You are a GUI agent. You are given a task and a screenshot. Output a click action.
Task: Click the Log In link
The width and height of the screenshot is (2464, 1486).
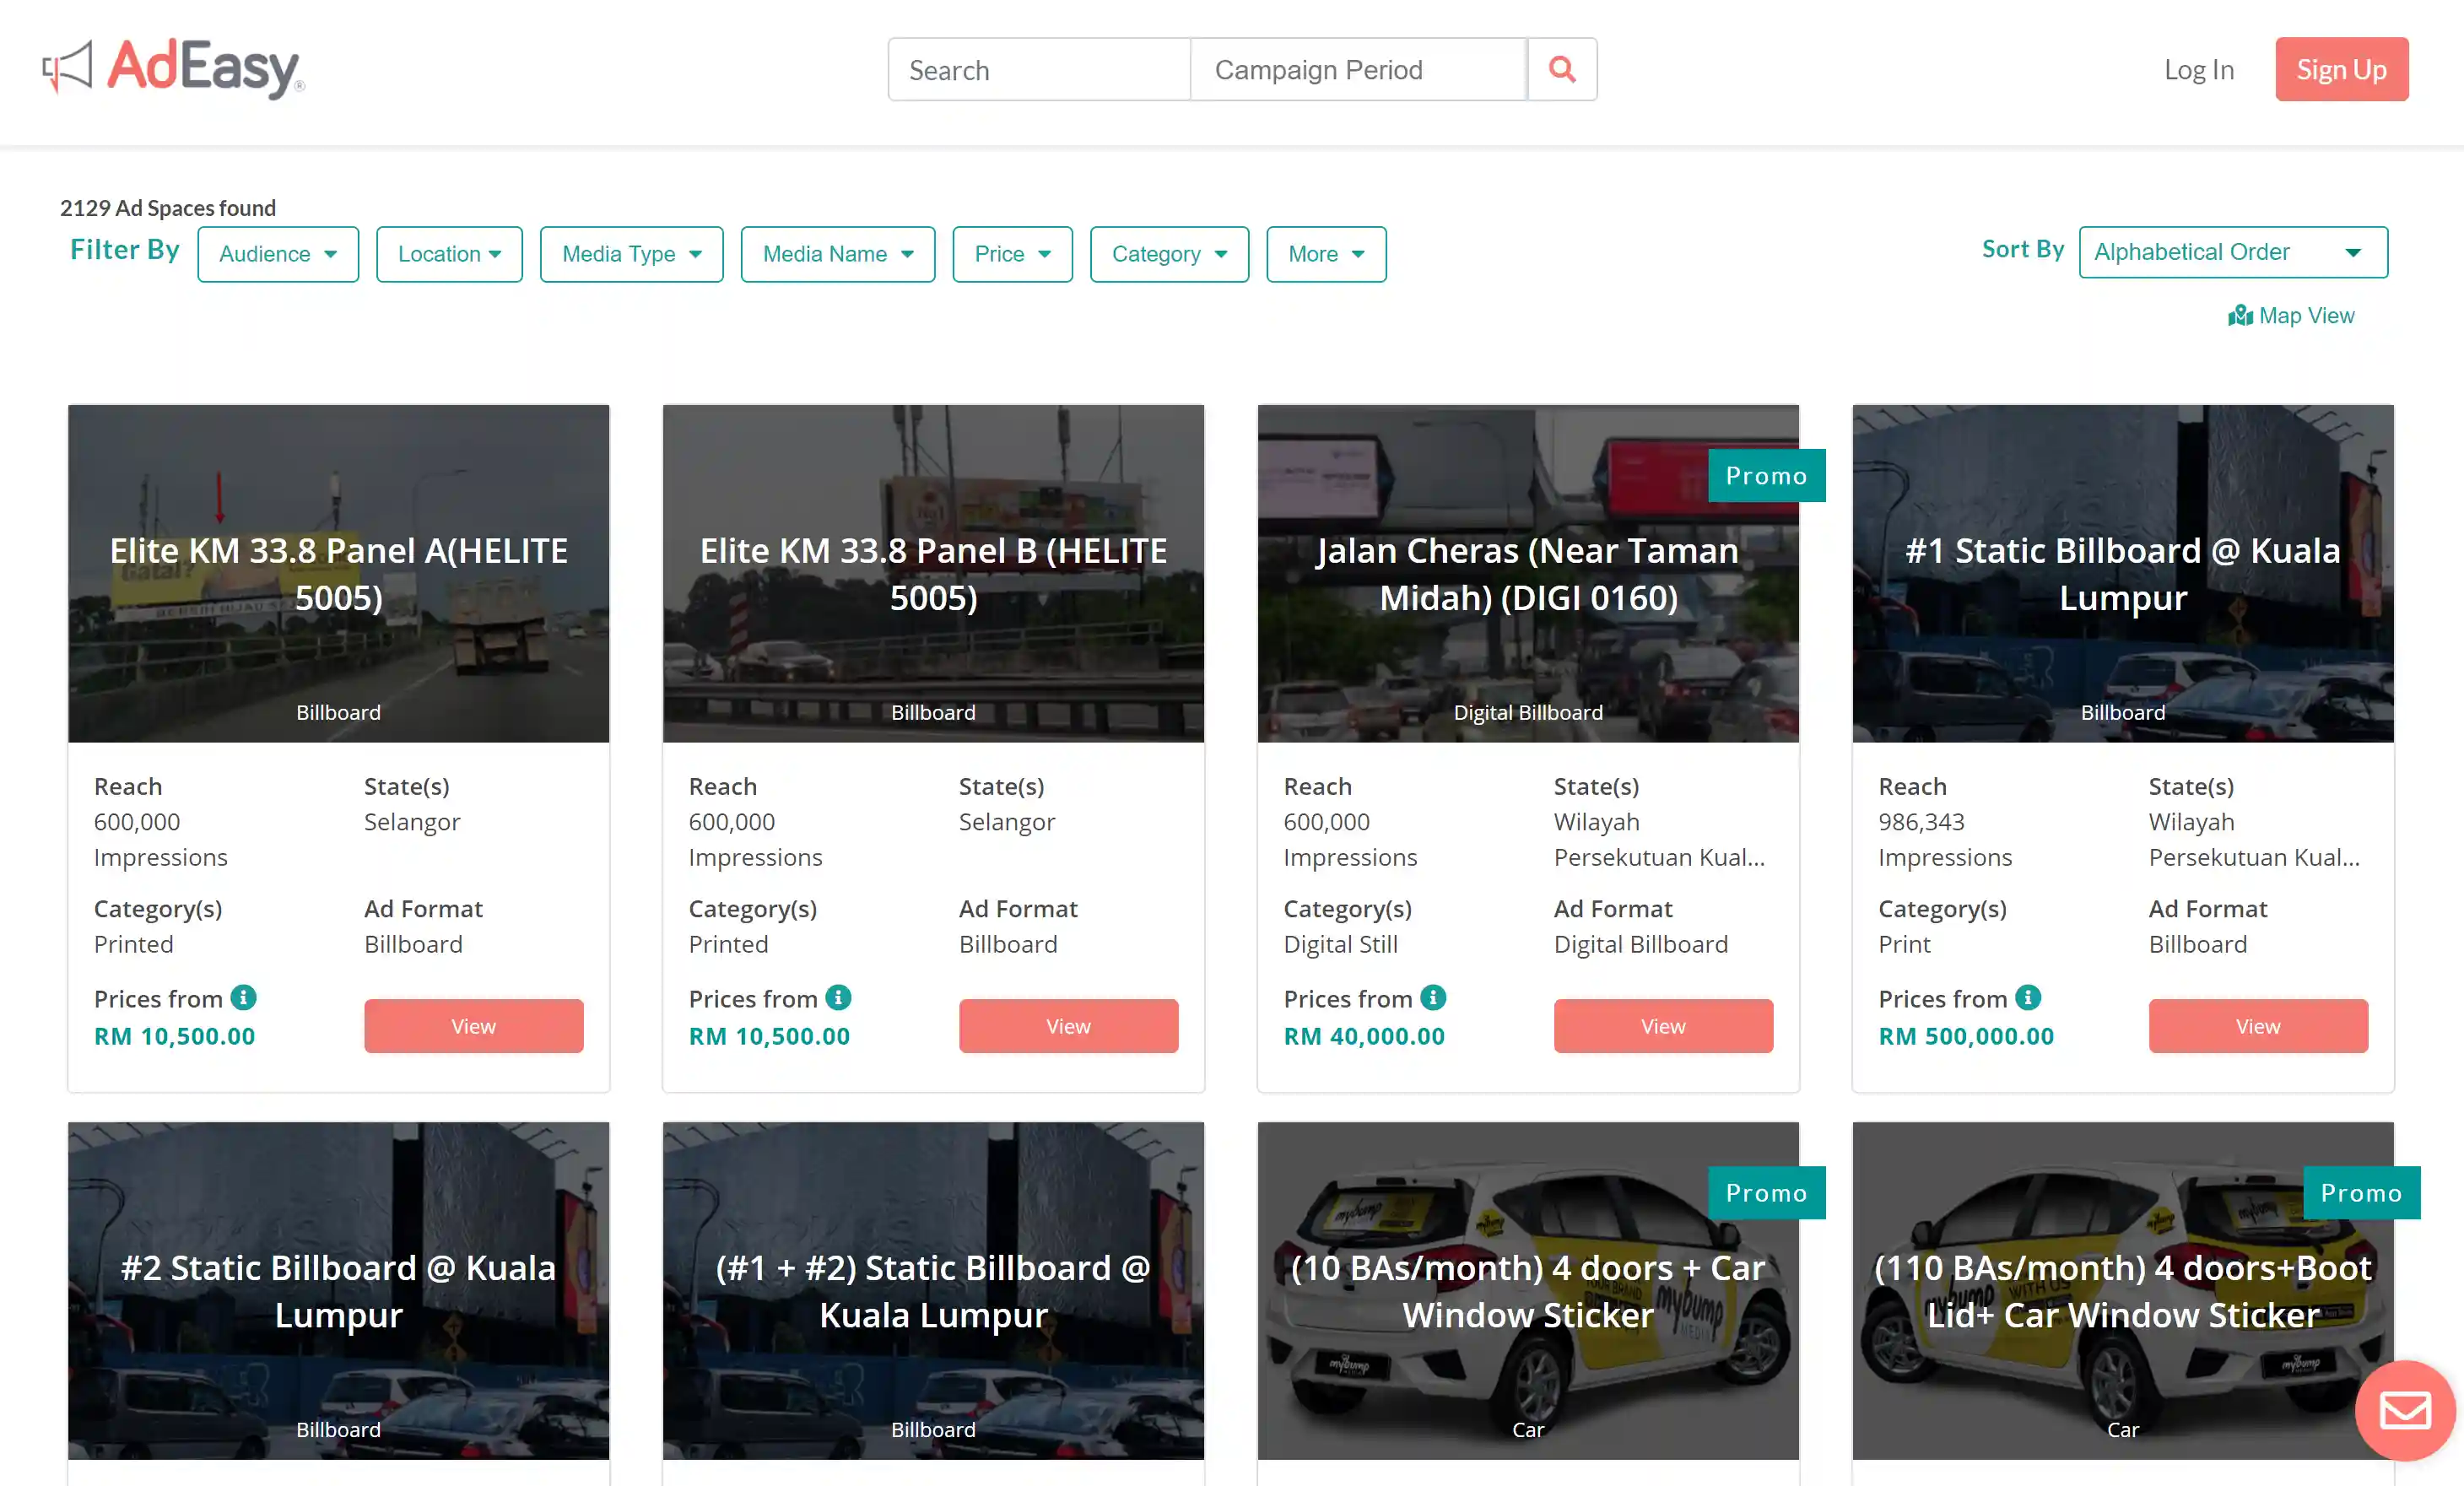point(2198,69)
